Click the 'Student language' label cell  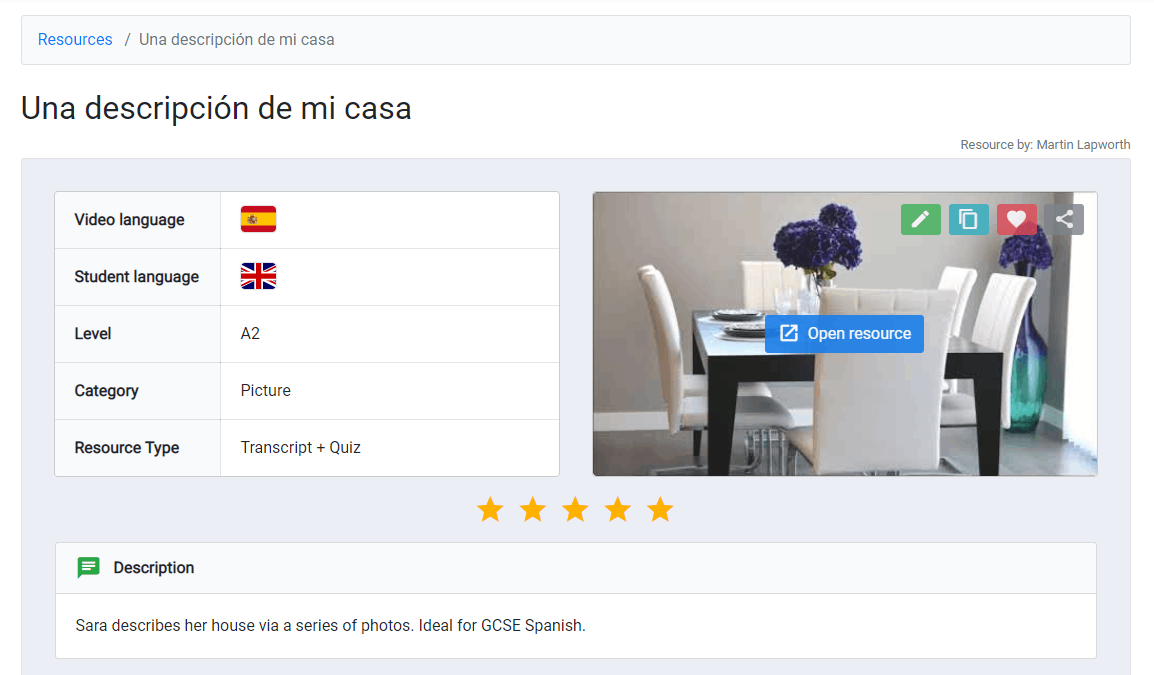(138, 277)
